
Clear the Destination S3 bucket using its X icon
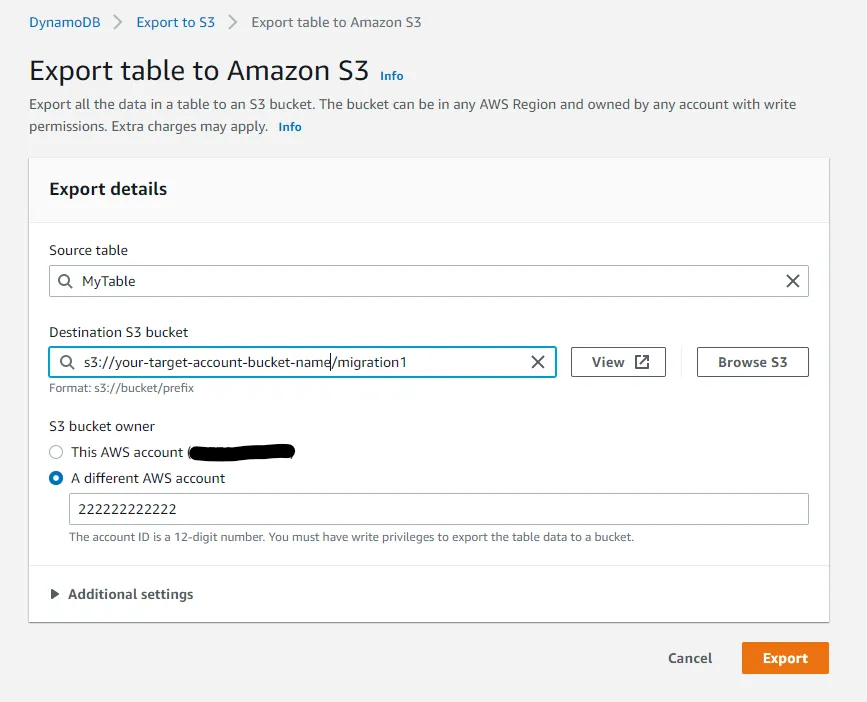538,362
